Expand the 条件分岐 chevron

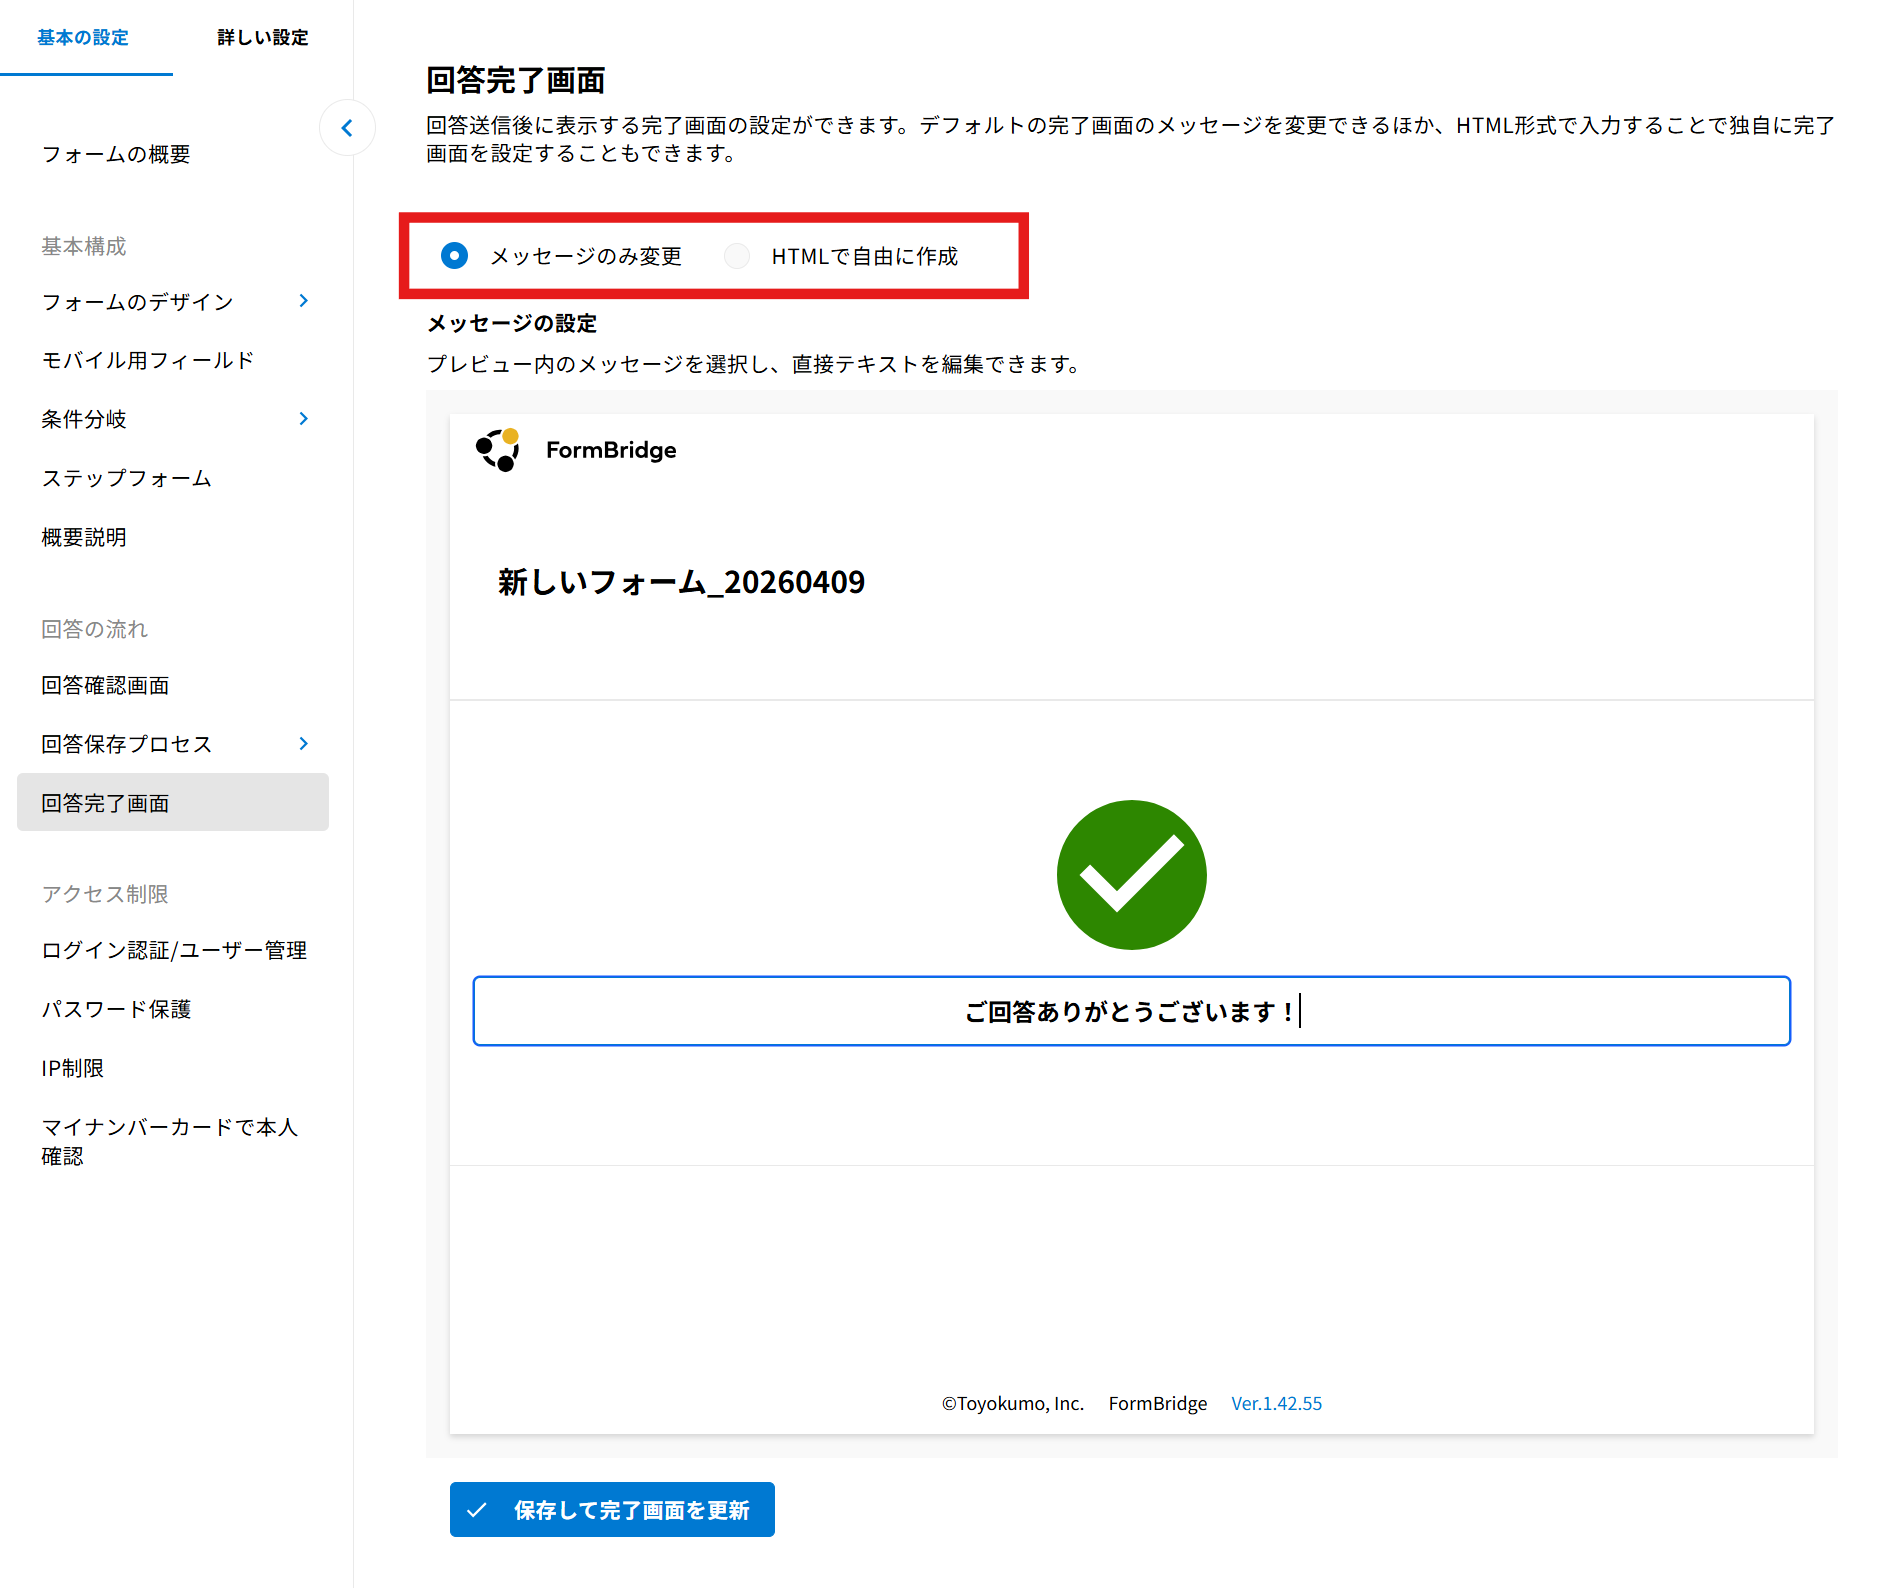pyautogui.click(x=304, y=419)
